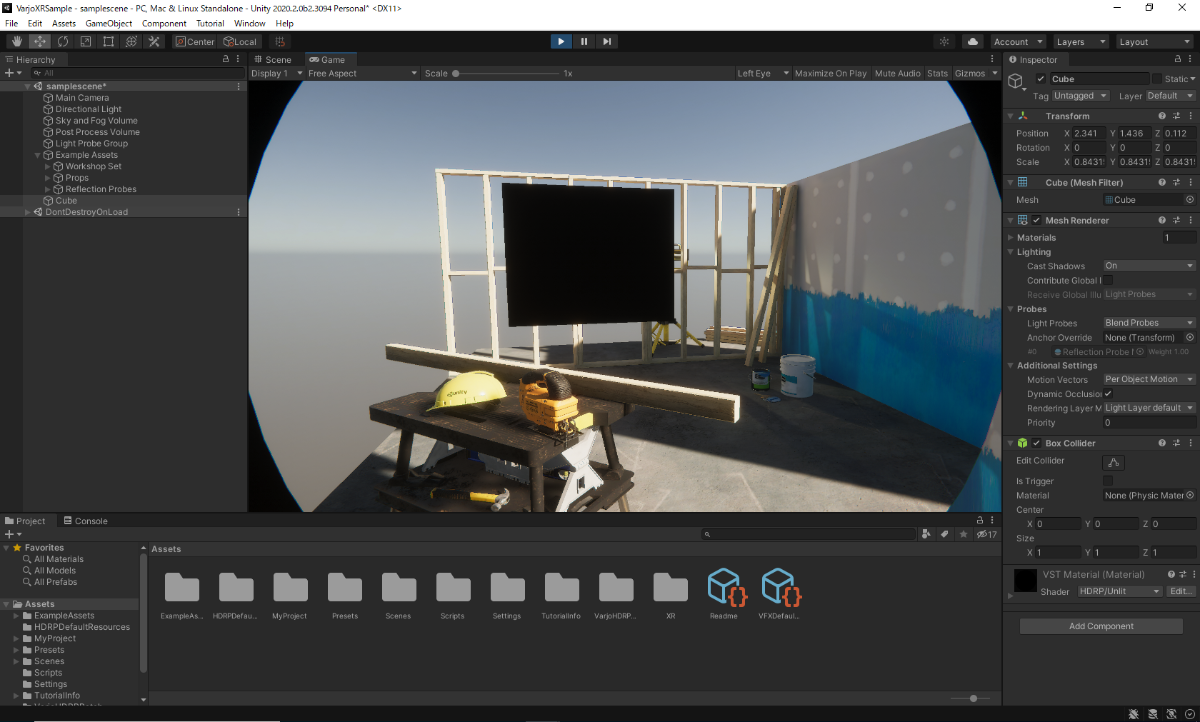Open Collab sun icon in the toolbar
This screenshot has width=1200, height=722.
pos(945,41)
